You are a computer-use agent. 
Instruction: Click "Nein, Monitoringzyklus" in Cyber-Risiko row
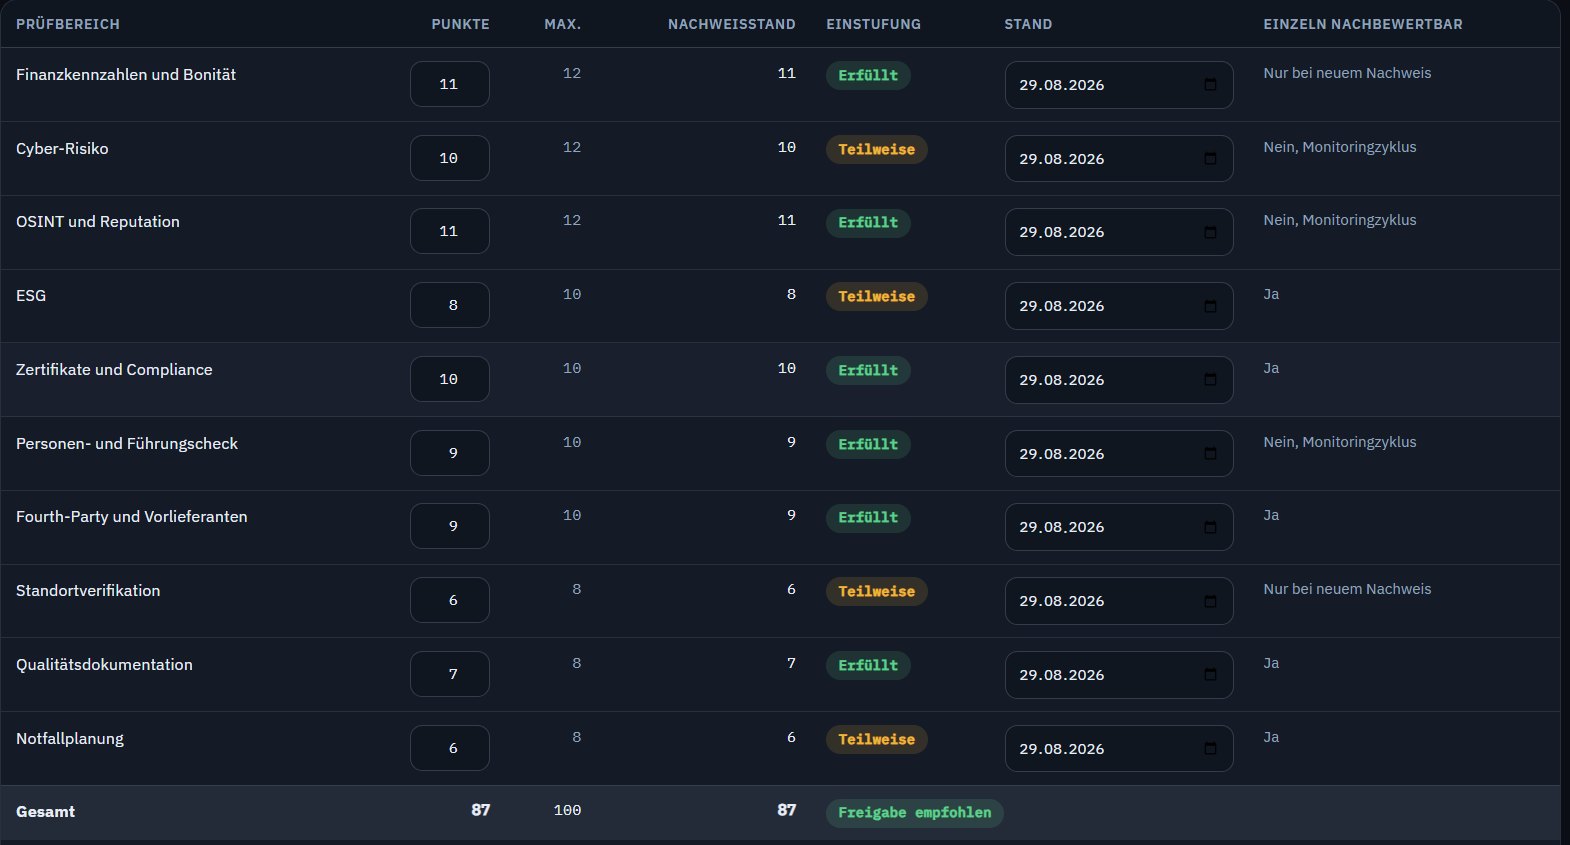[1340, 147]
